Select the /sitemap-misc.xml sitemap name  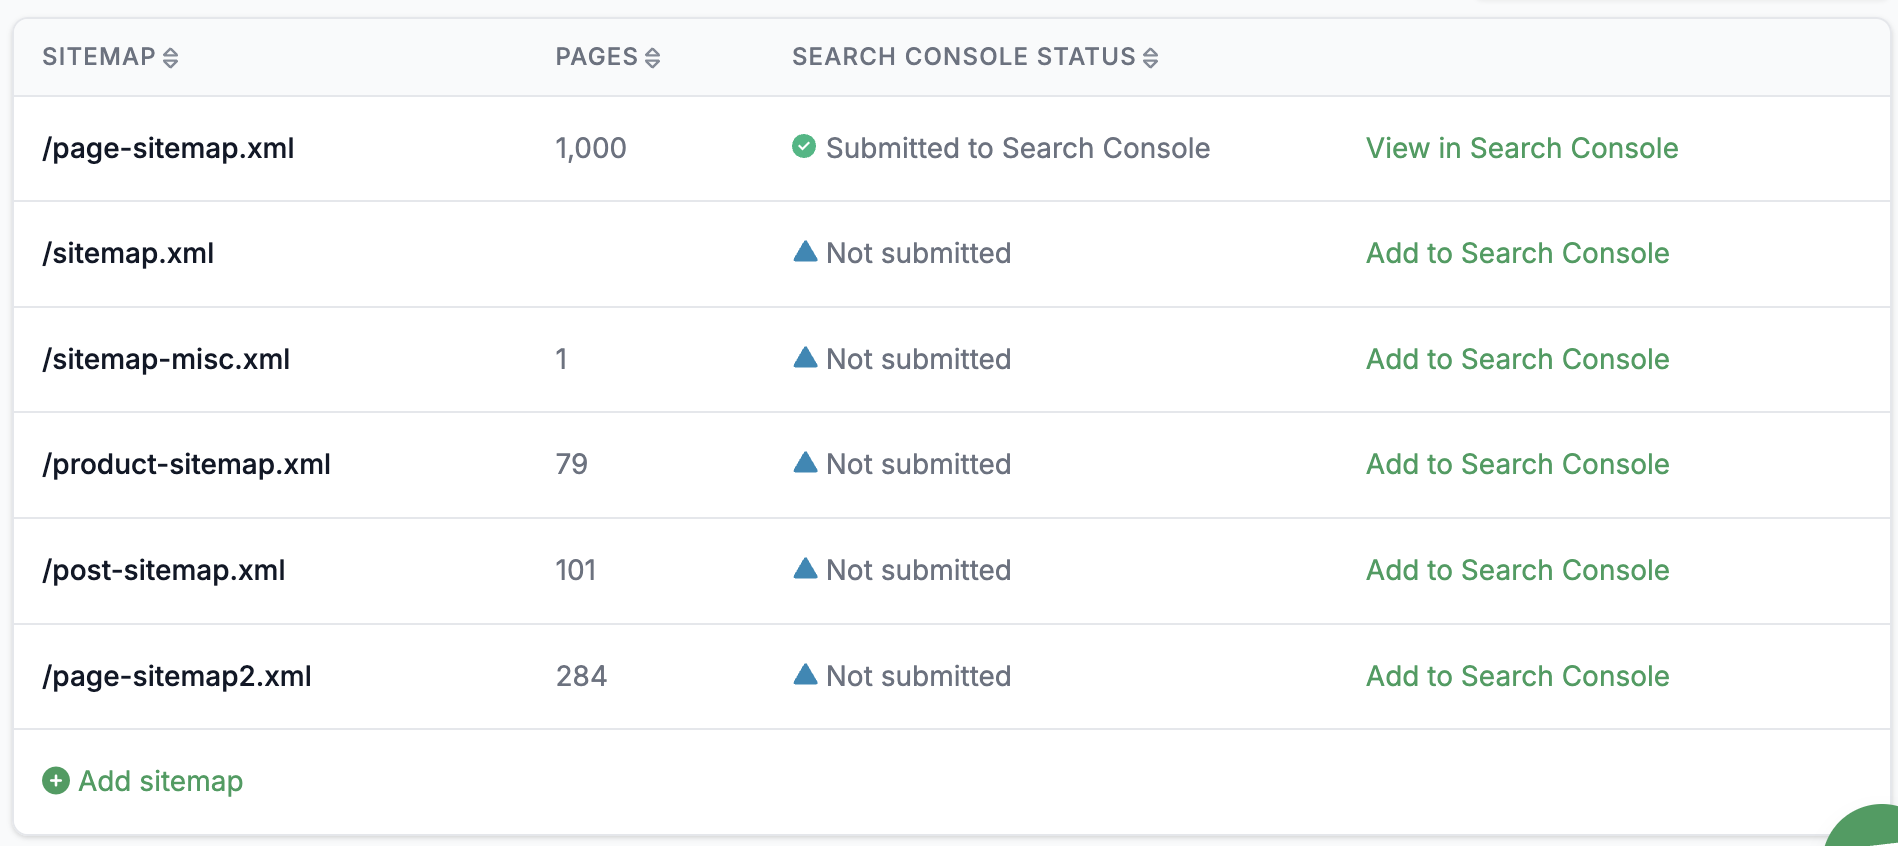(x=166, y=359)
